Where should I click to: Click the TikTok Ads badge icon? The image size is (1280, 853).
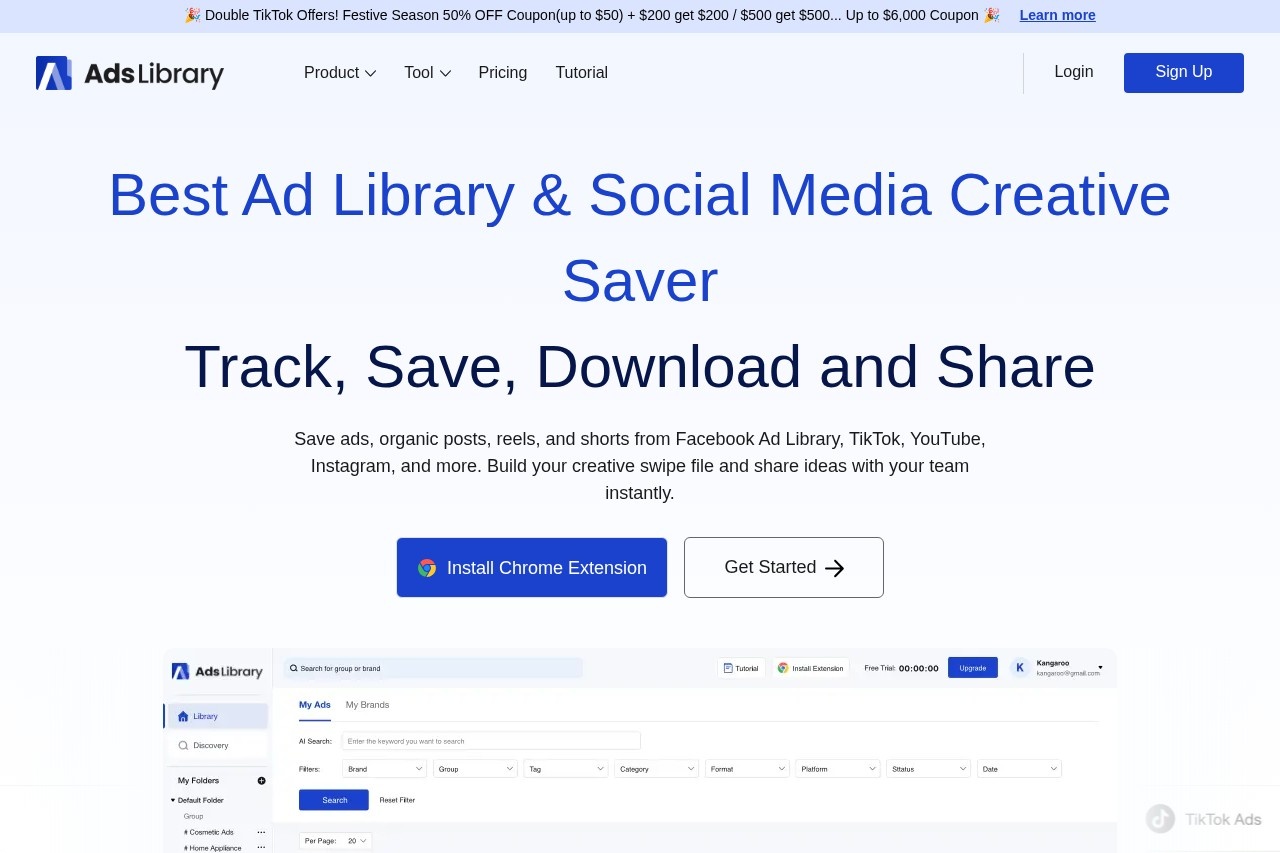coord(1160,819)
